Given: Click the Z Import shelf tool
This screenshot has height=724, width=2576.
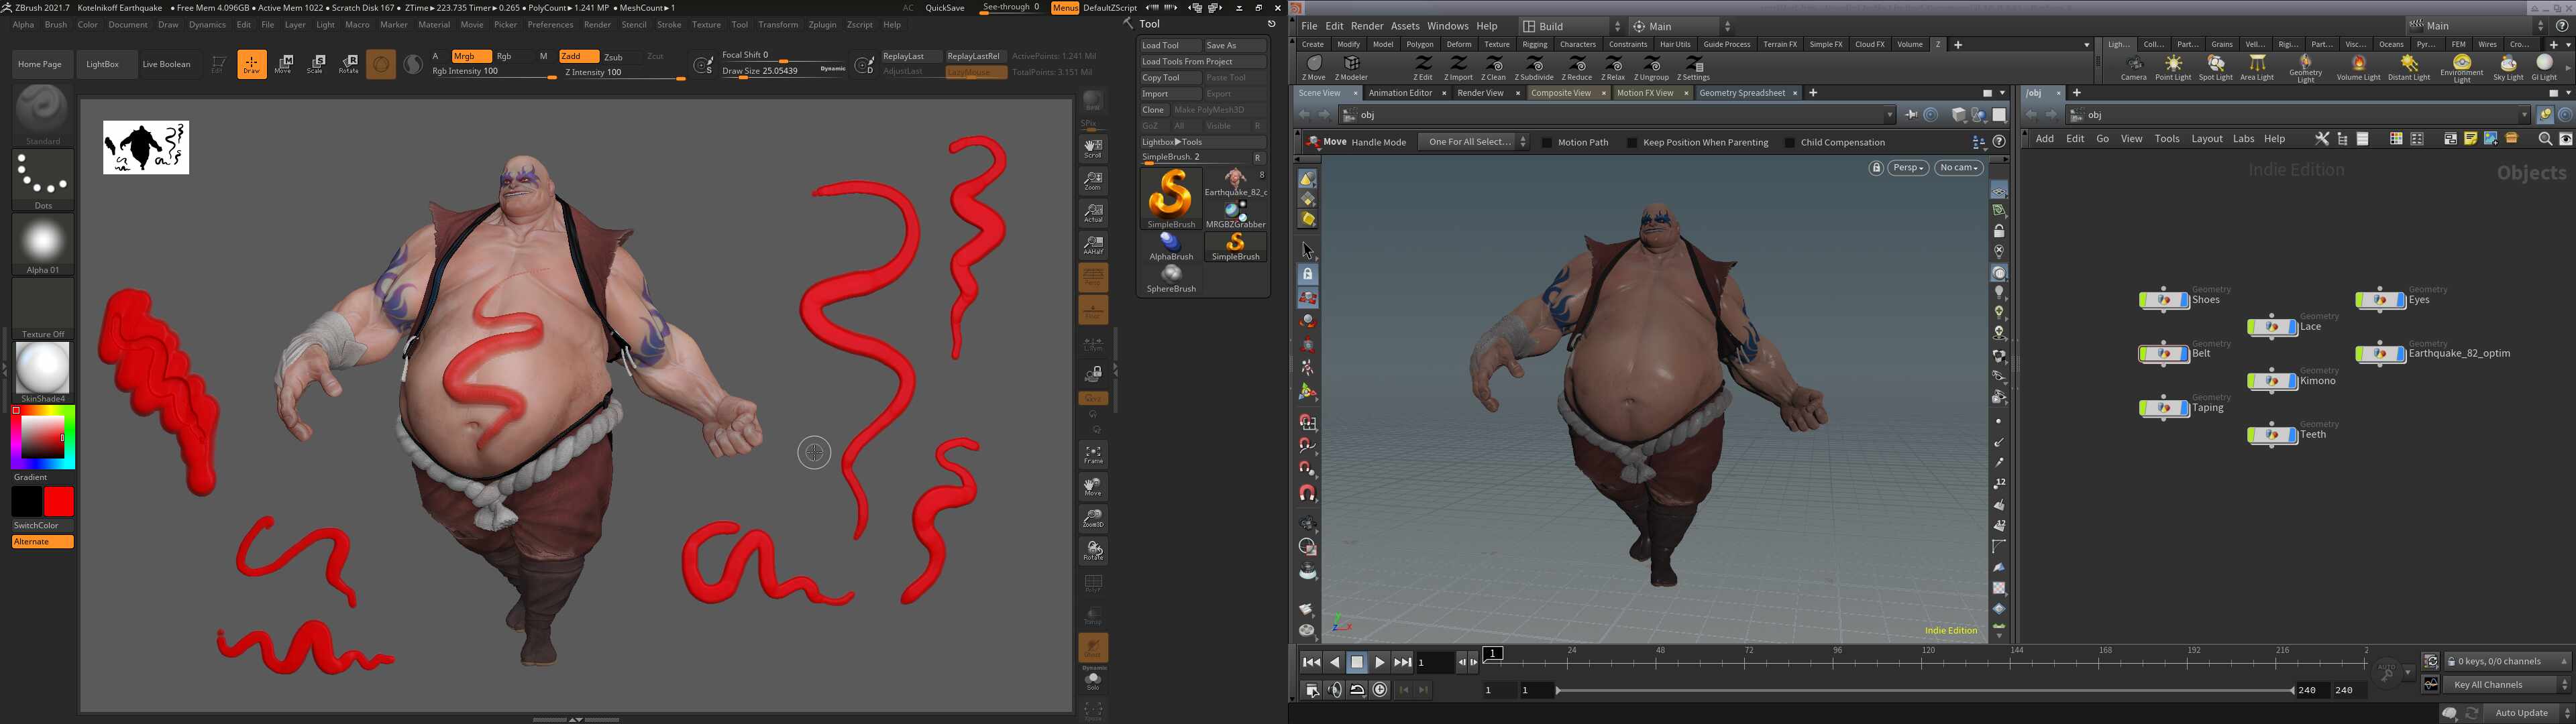Looking at the screenshot, I should (x=1458, y=68).
